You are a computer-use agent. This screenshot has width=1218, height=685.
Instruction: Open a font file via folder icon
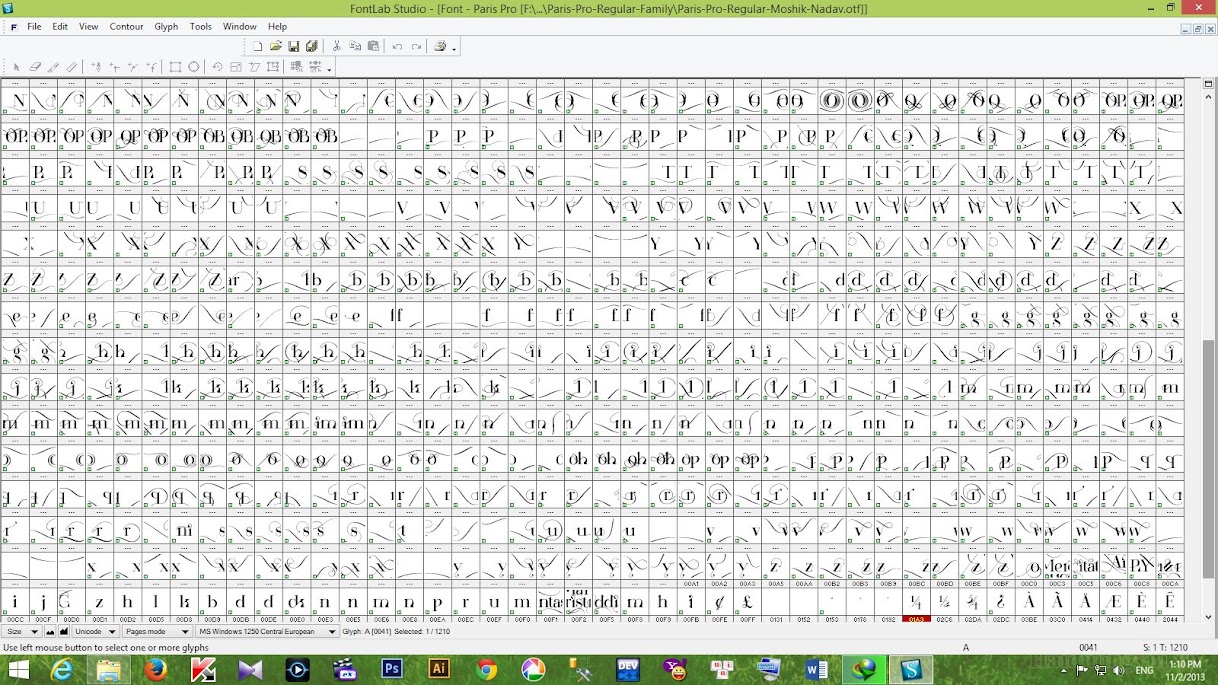pos(276,46)
